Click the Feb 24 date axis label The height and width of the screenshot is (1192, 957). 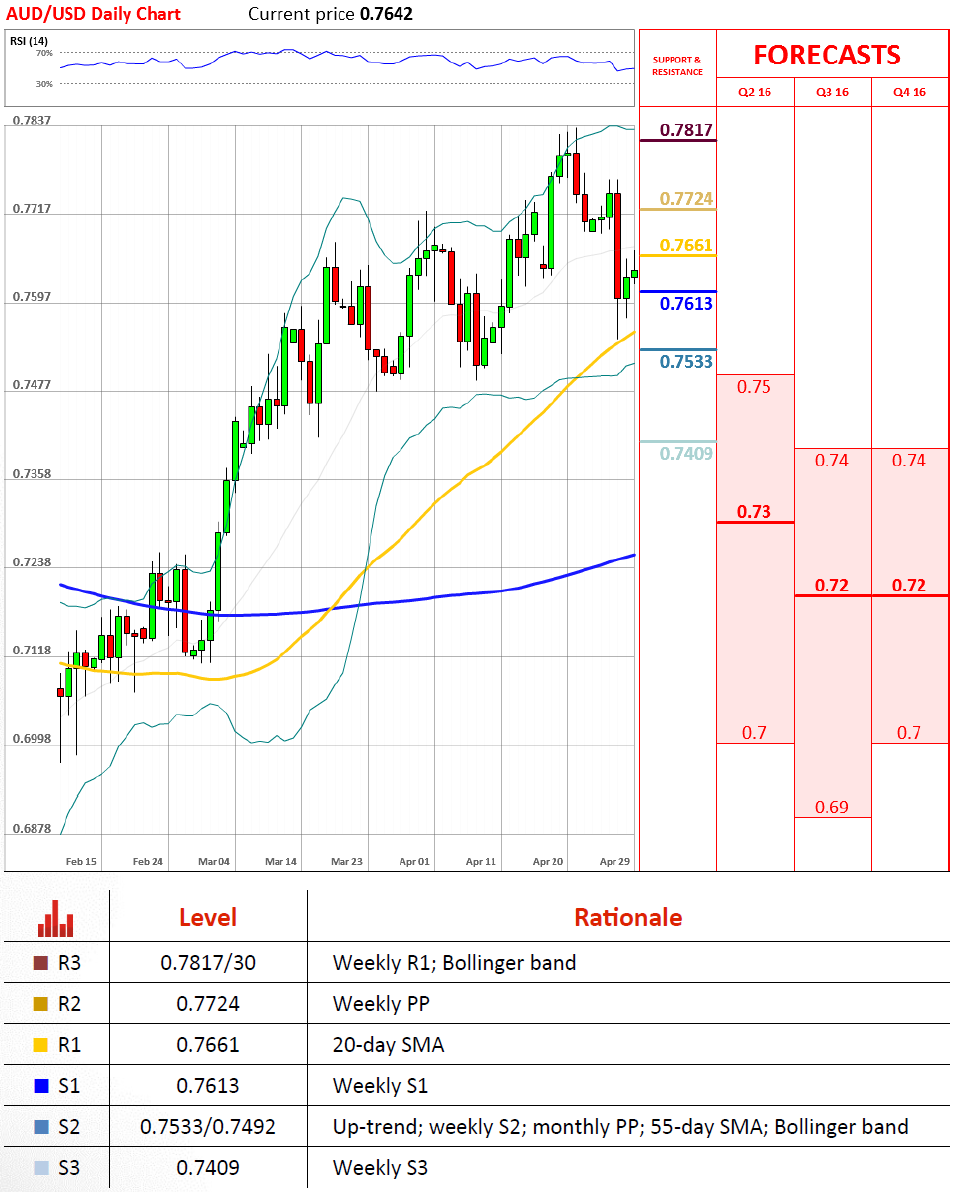(147, 862)
